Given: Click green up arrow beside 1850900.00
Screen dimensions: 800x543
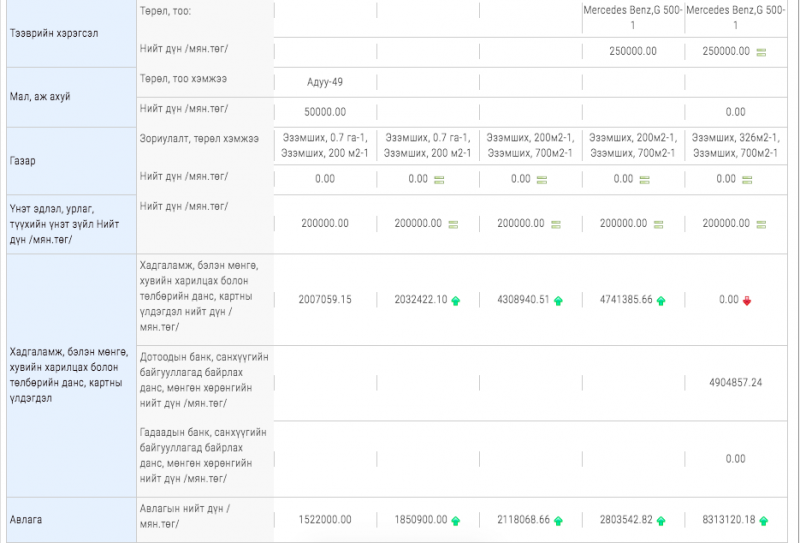Looking at the screenshot, I should pos(456,521).
